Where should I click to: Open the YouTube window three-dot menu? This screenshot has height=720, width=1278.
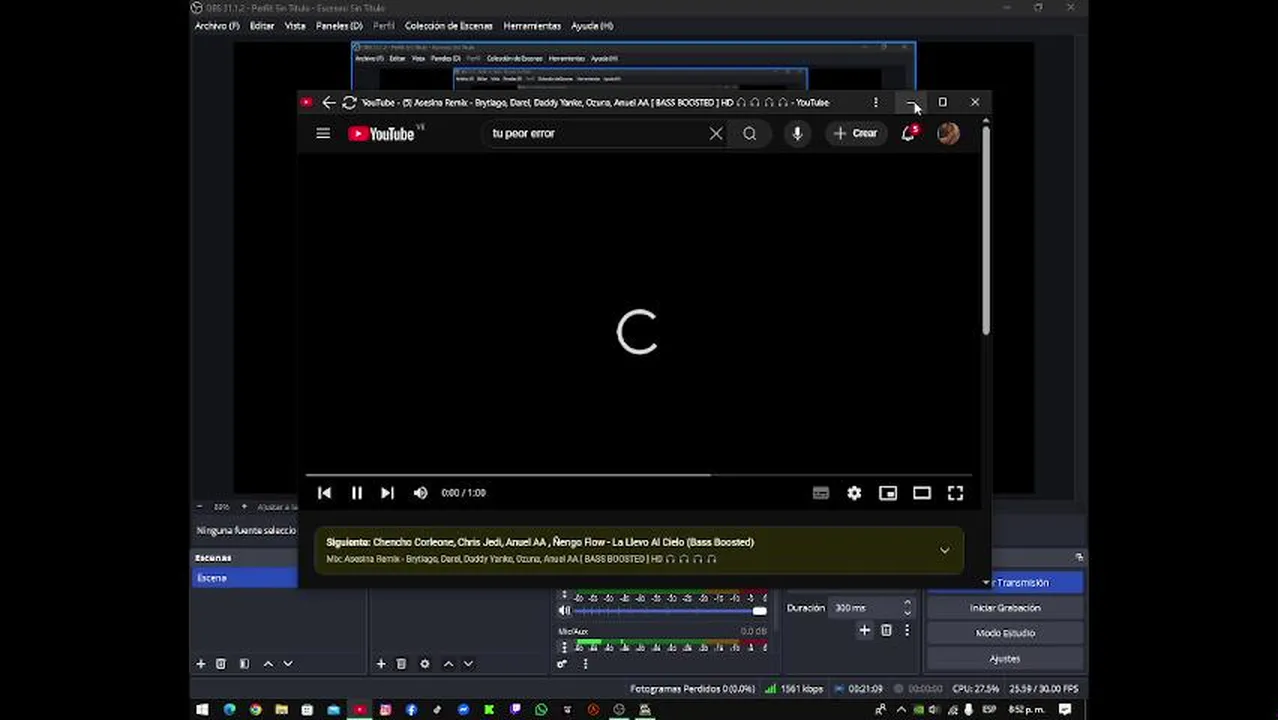tap(875, 102)
